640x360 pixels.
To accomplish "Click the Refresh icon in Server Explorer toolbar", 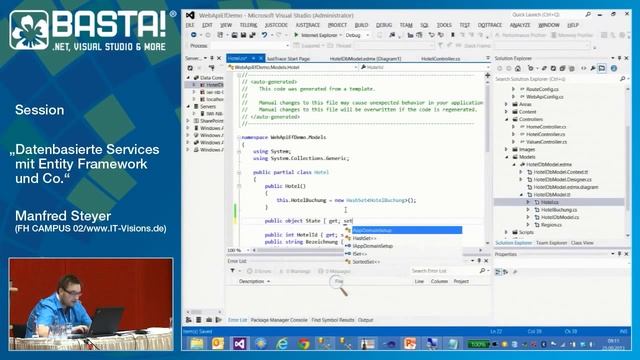I will pyautogui.click(x=190, y=68).
